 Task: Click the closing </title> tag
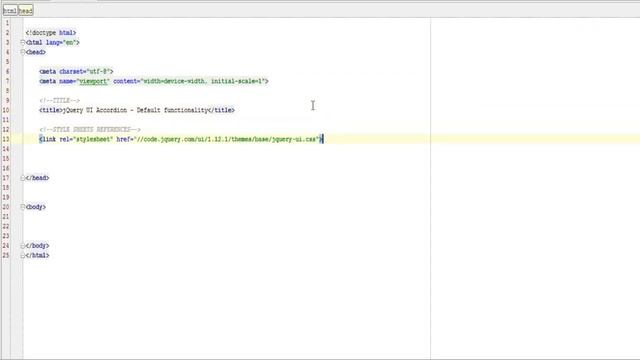tap(221, 110)
